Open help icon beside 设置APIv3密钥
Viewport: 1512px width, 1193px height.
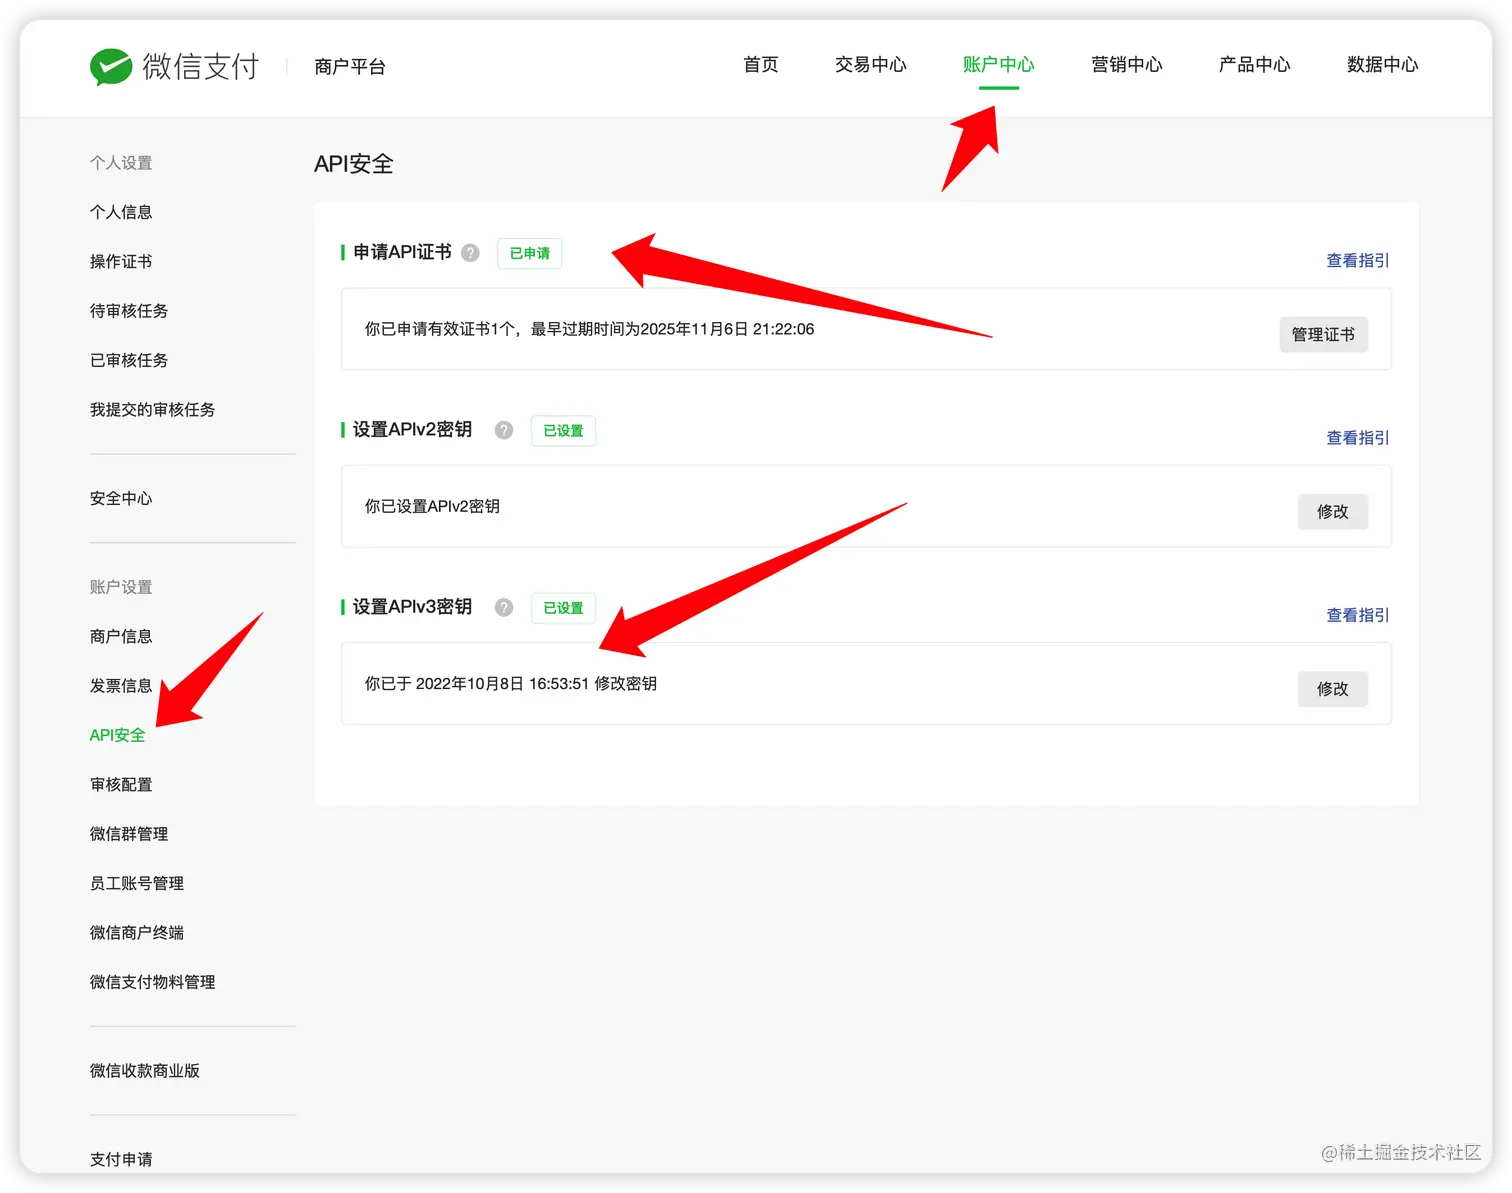504,607
